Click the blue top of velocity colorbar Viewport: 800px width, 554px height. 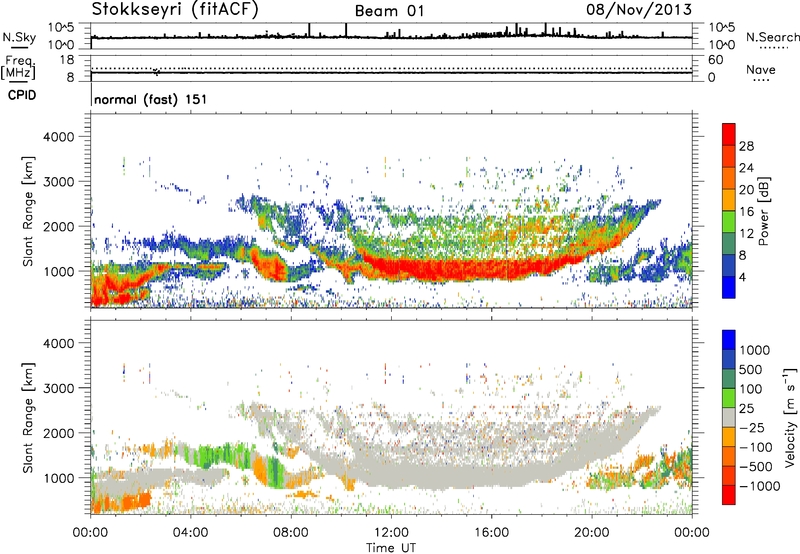[729, 340]
